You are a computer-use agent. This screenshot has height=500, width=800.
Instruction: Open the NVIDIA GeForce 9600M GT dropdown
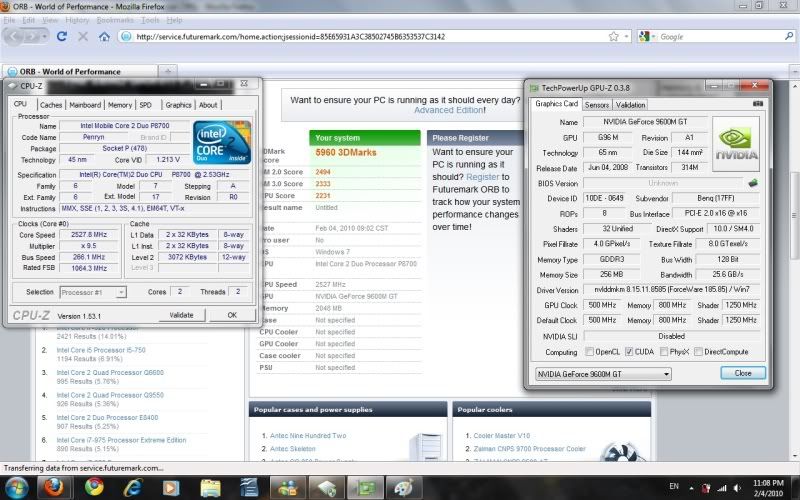click(x=603, y=374)
